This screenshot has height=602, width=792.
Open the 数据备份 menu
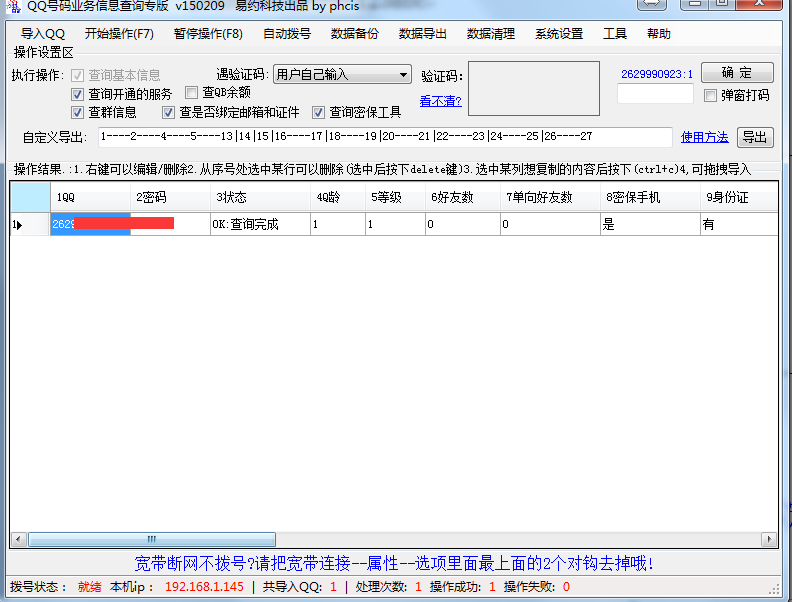355,34
